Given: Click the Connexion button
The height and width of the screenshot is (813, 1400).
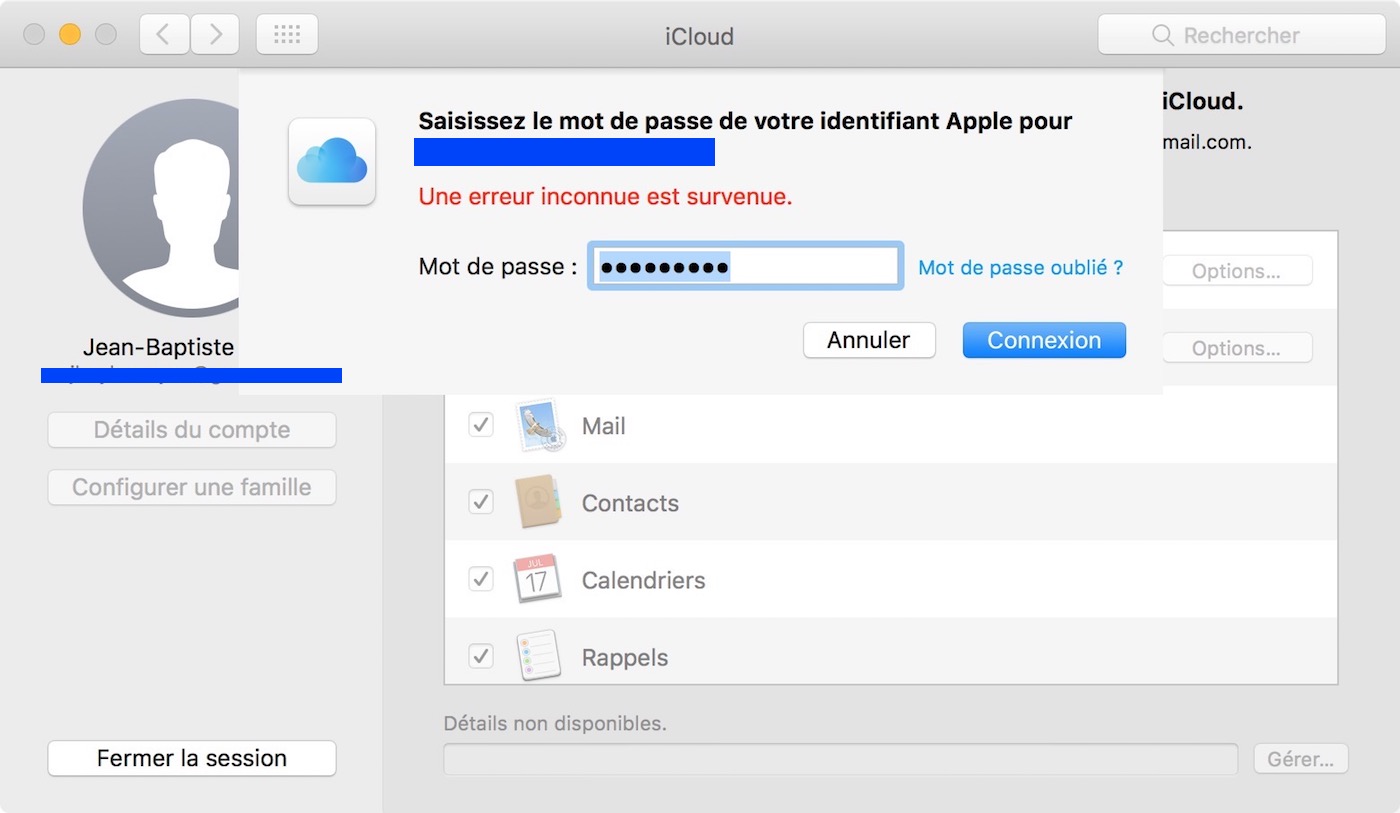Looking at the screenshot, I should pyautogui.click(x=1044, y=340).
